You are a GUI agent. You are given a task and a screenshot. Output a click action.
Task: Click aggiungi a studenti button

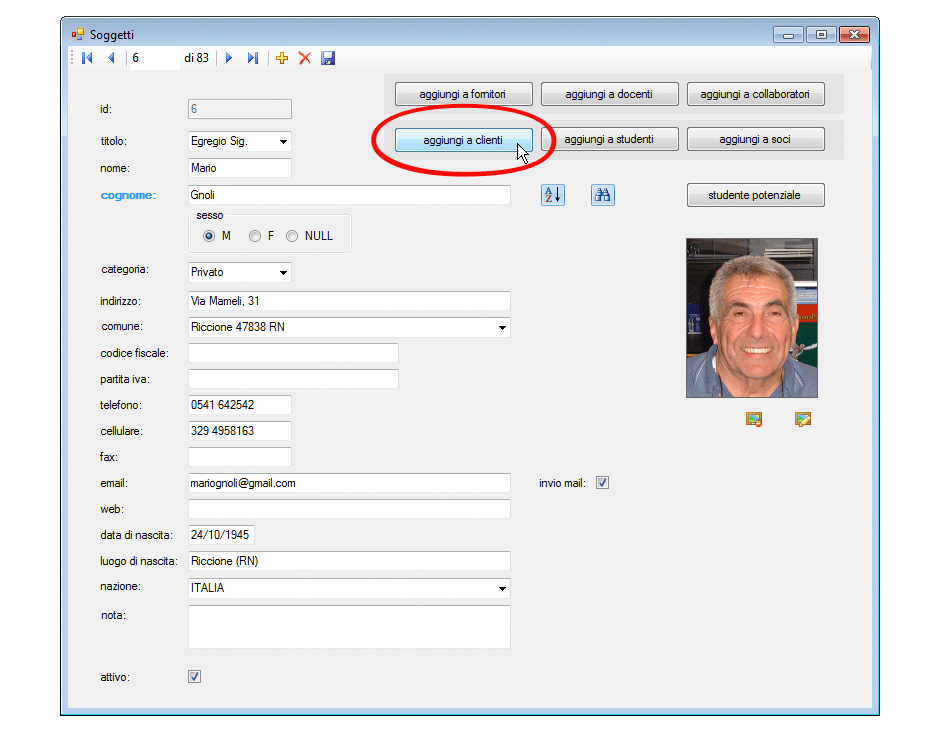tap(610, 139)
